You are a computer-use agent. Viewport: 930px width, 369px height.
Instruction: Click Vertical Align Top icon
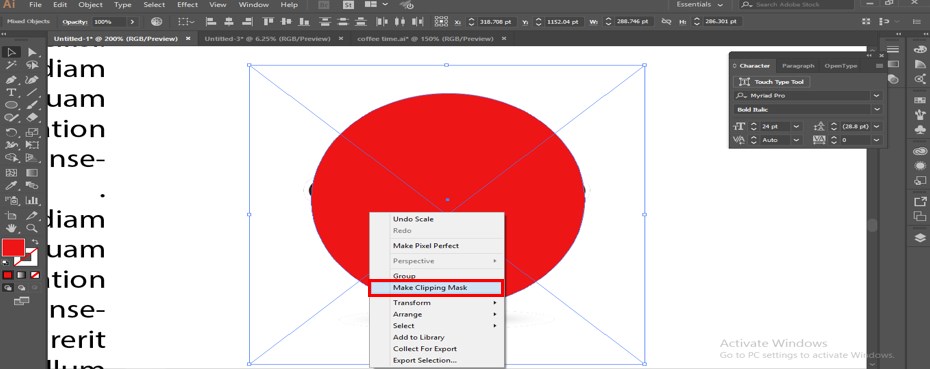[x=268, y=21]
